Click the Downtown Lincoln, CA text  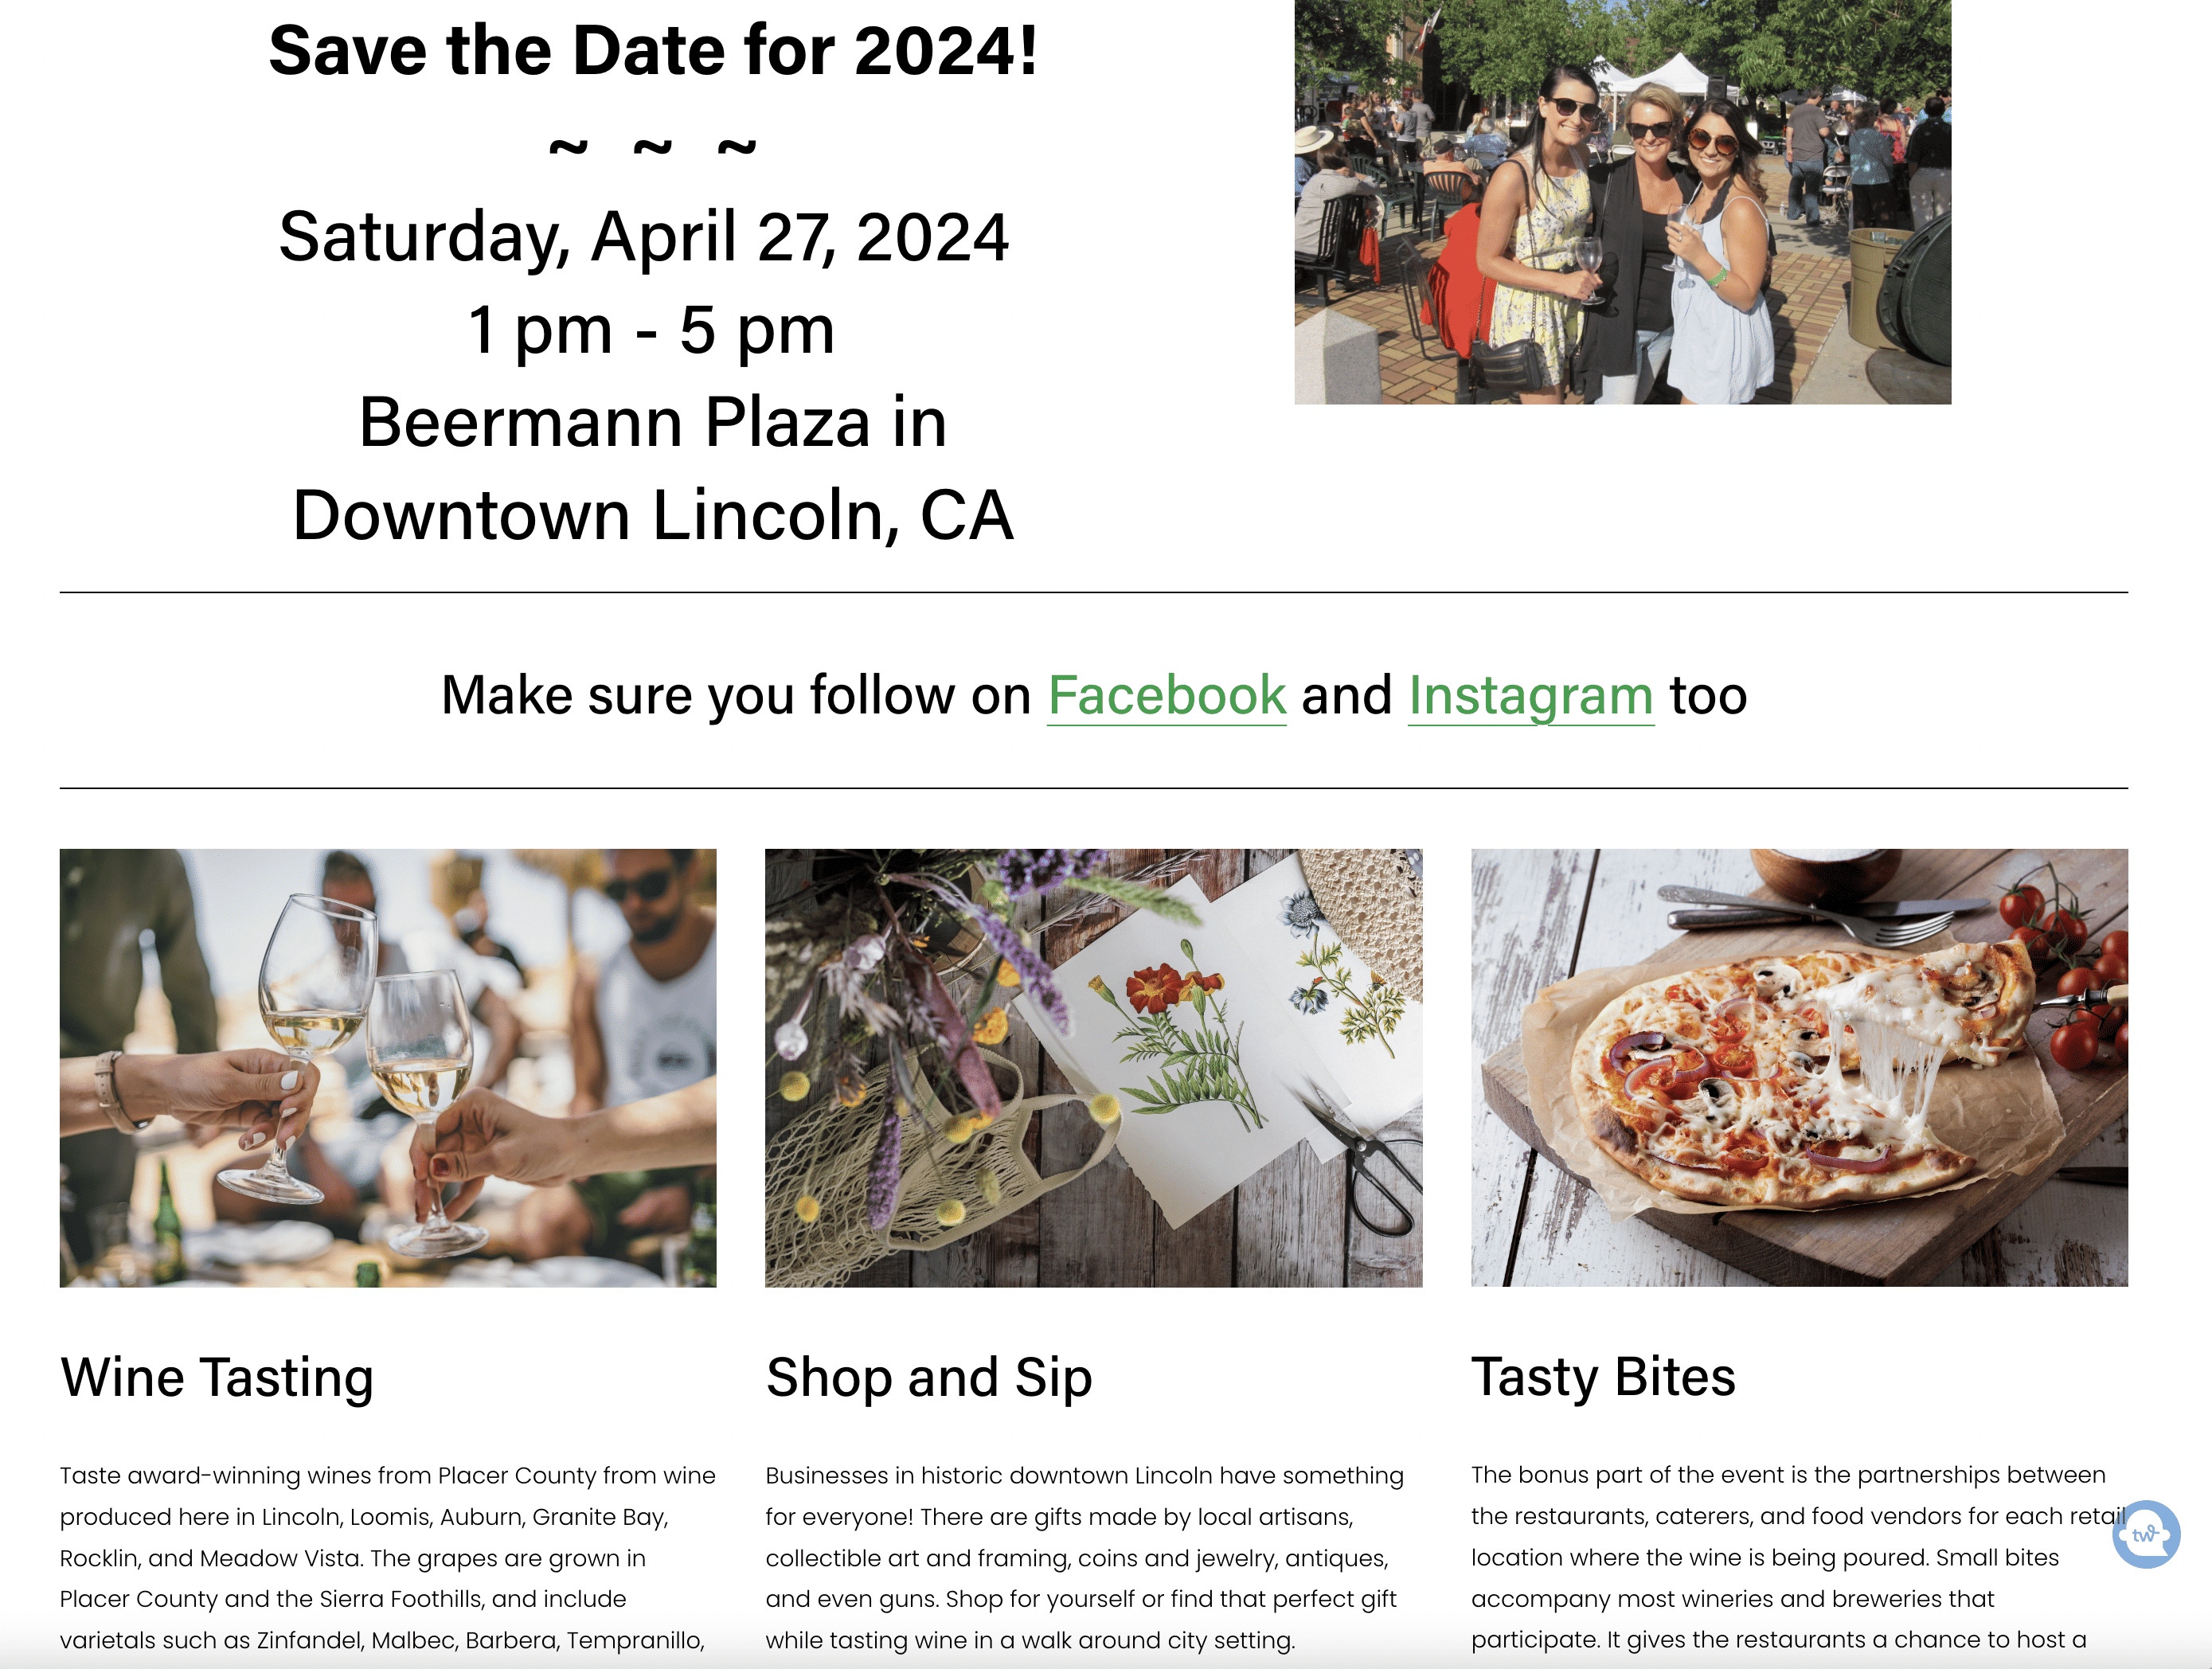(x=653, y=515)
